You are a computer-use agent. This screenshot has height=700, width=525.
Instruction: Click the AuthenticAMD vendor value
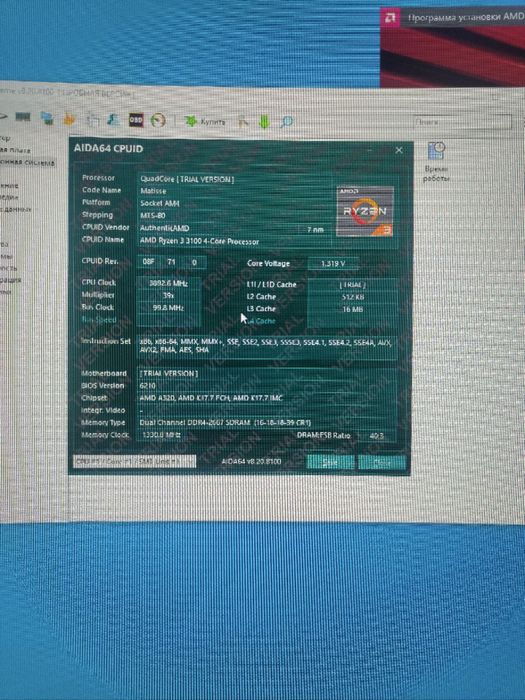pyautogui.click(x=165, y=228)
